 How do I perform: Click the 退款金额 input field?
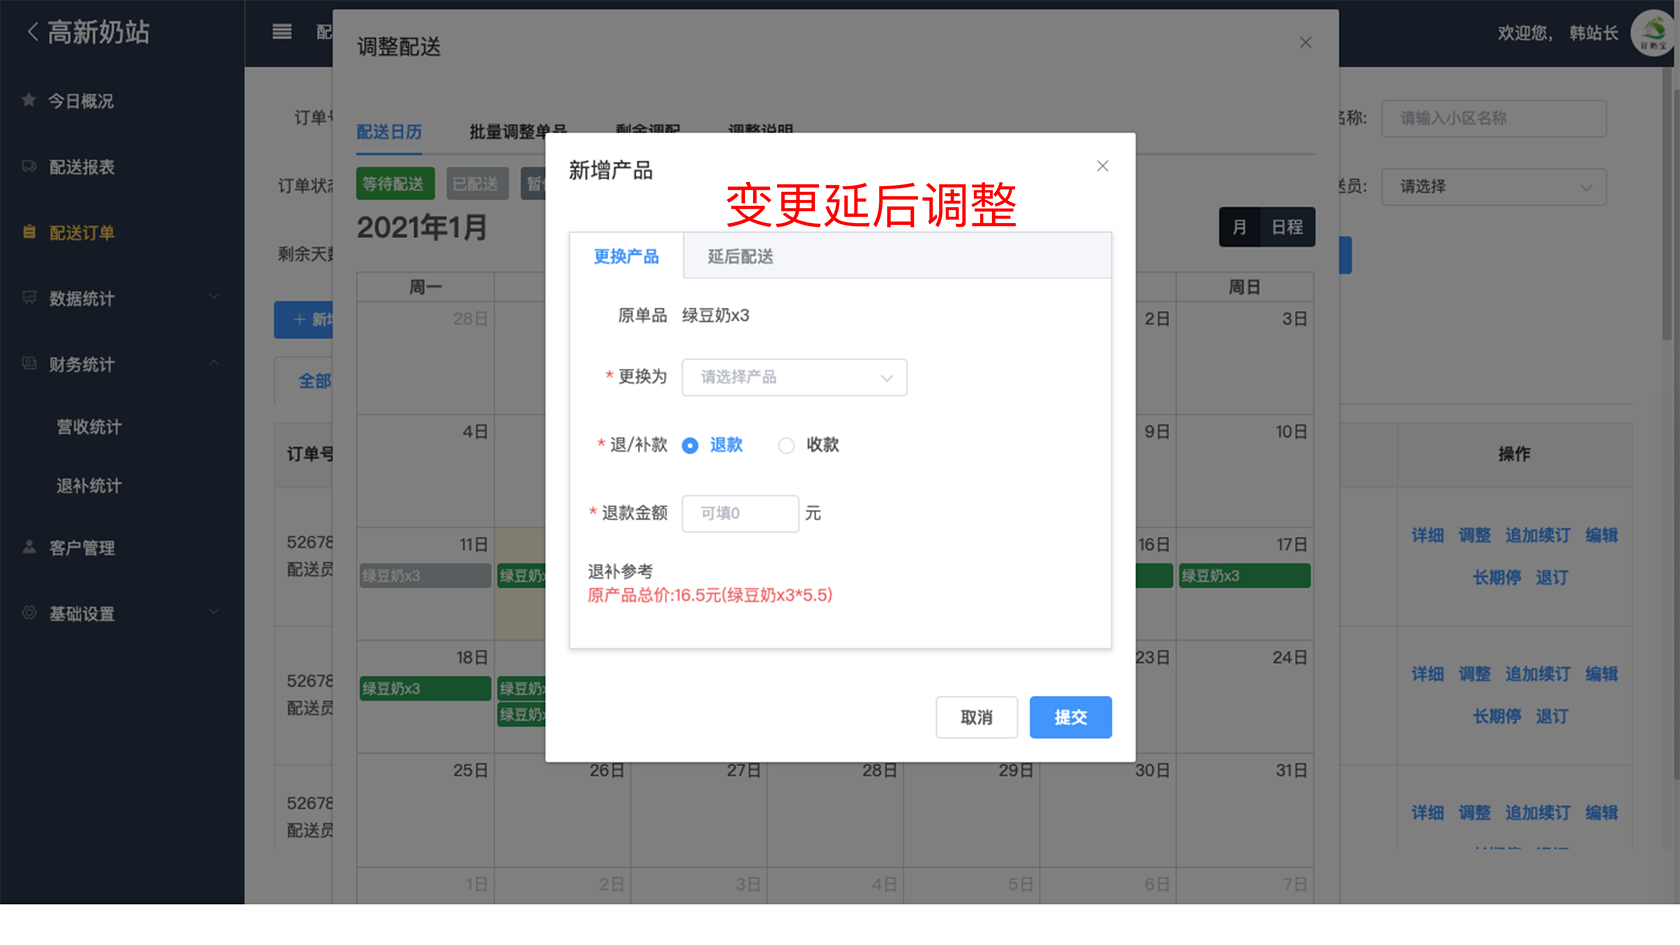click(x=740, y=514)
